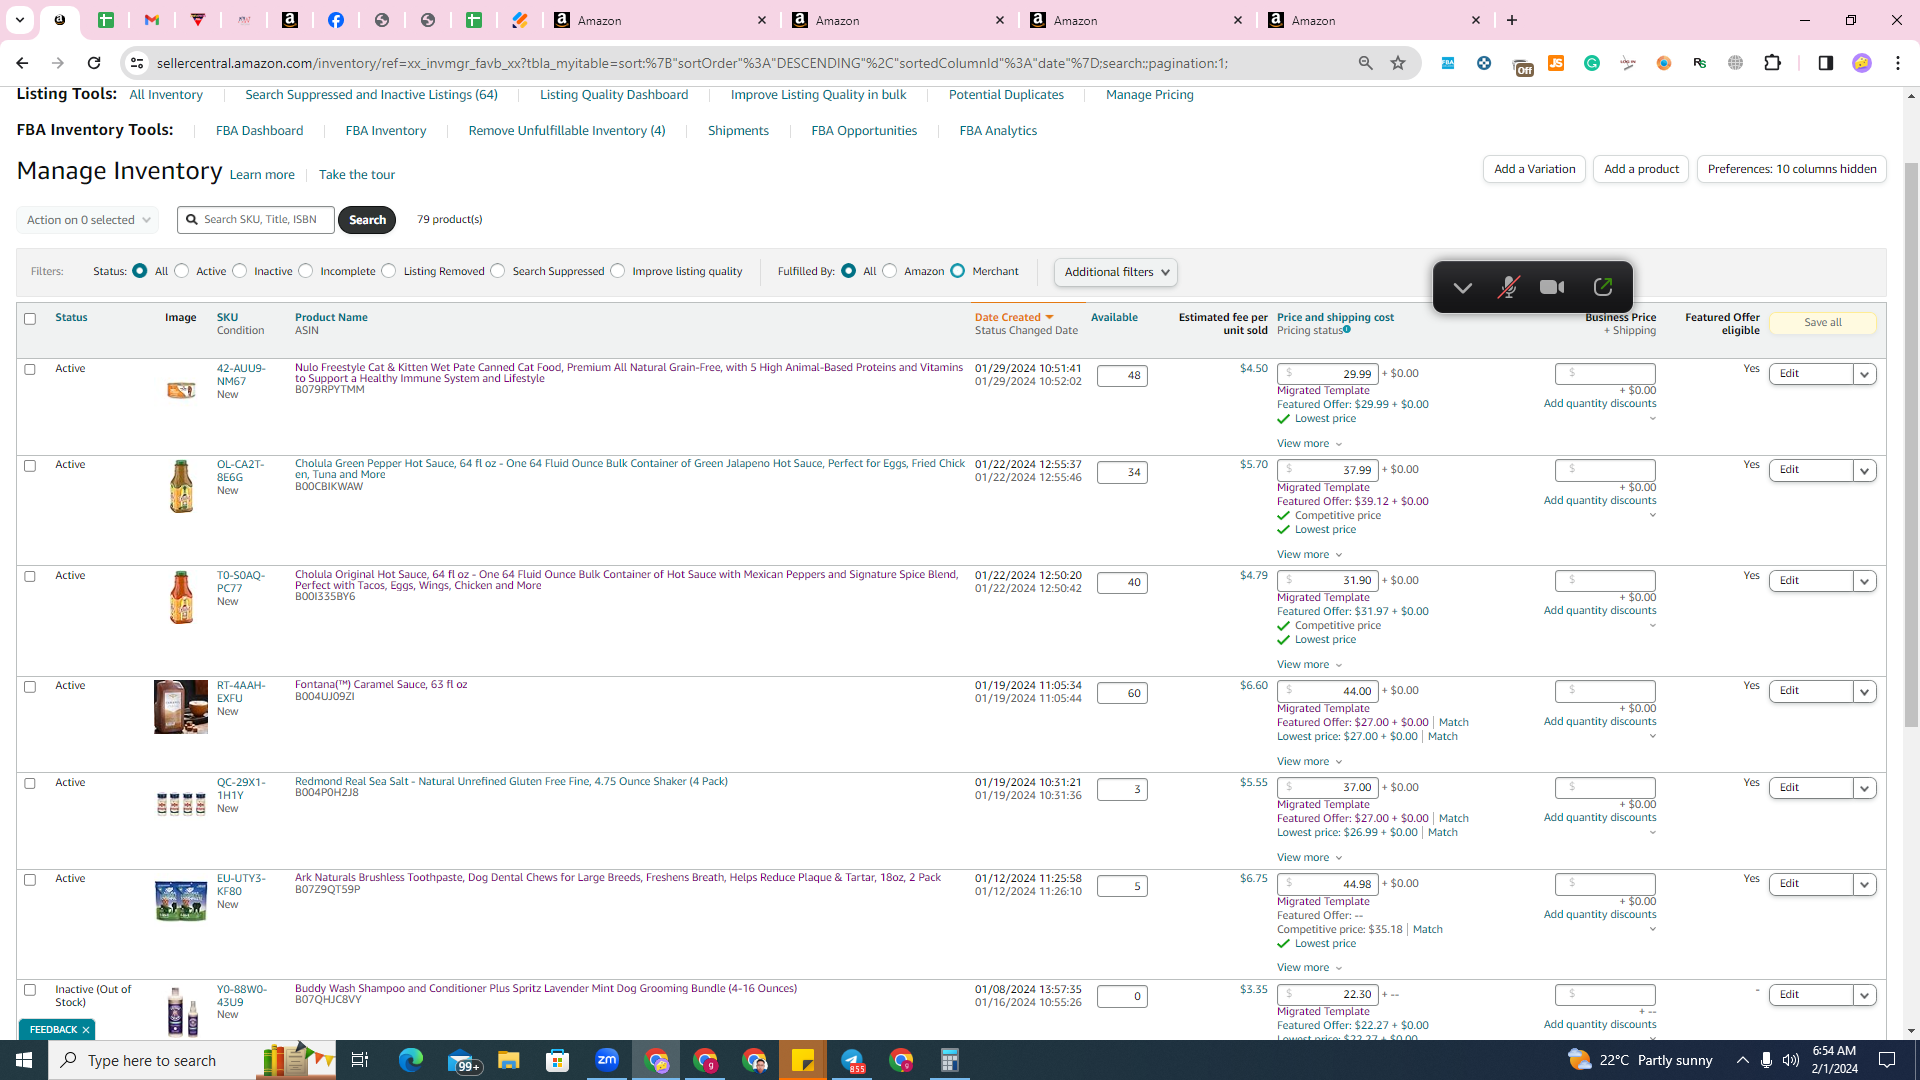
Task: Click the Add a product button
Action: (x=1641, y=169)
